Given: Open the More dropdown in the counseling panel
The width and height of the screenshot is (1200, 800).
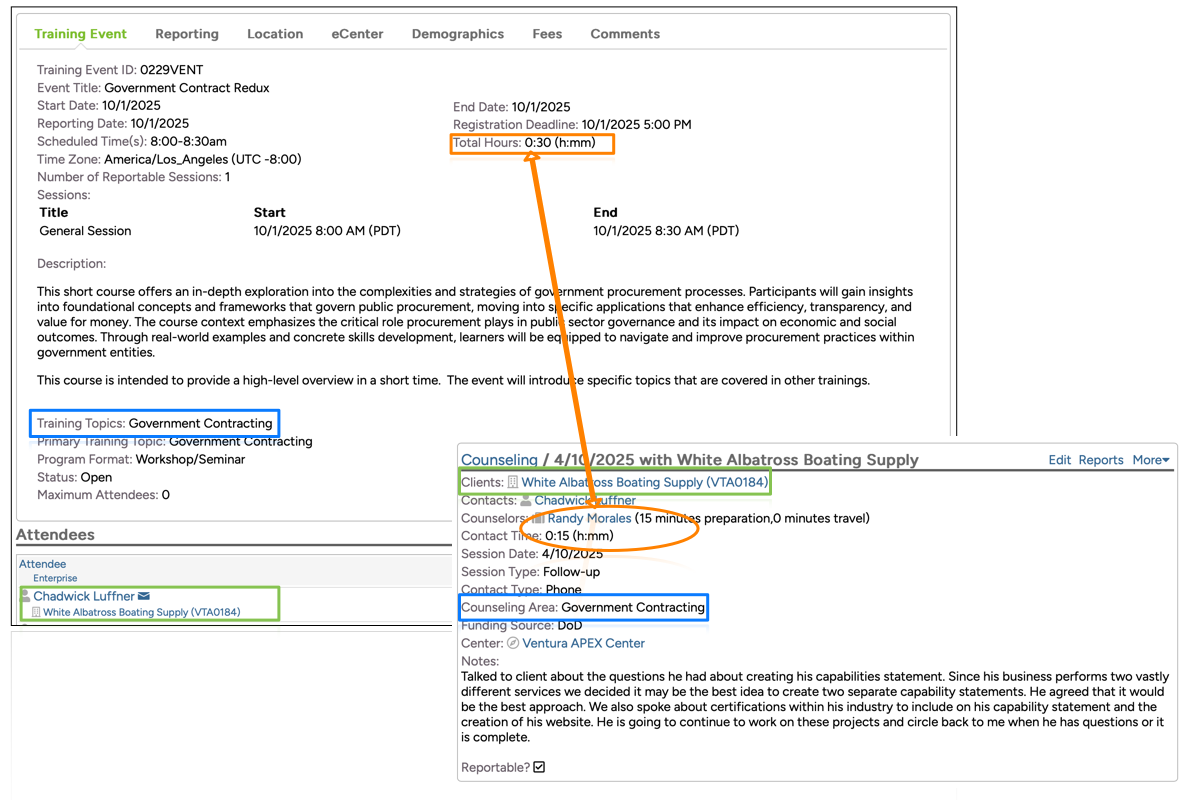Looking at the screenshot, I should (x=1150, y=460).
